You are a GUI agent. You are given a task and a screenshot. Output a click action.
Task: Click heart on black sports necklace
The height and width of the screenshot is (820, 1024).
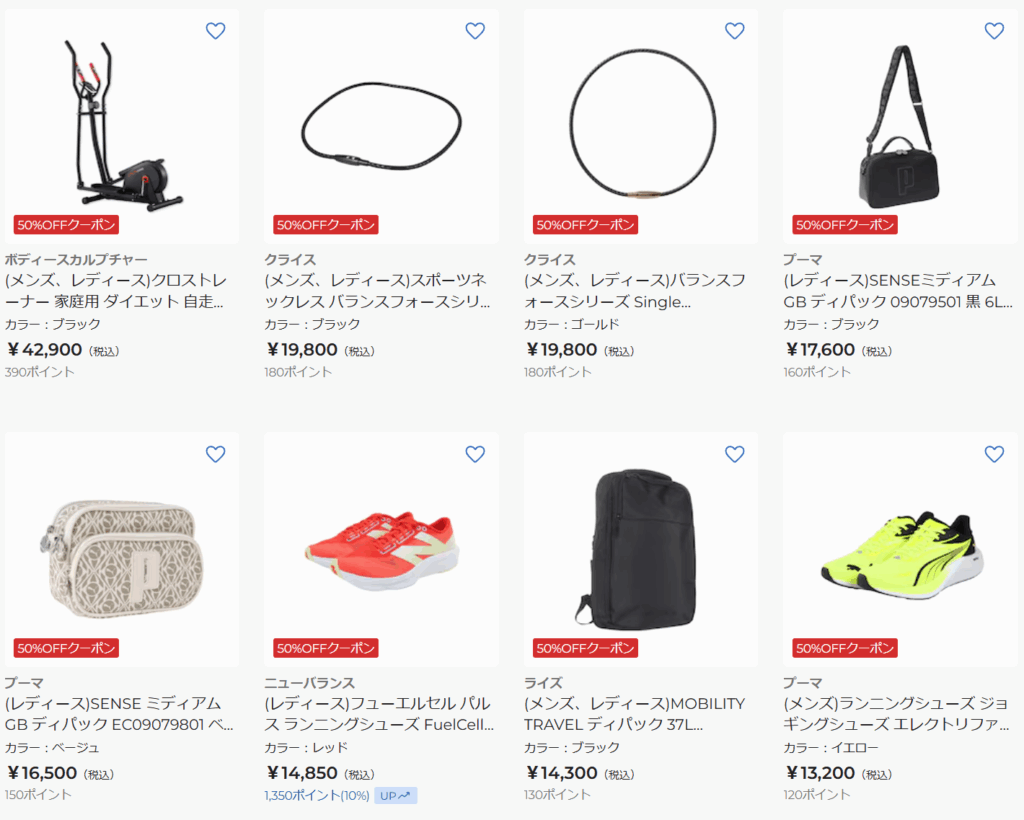(x=475, y=31)
